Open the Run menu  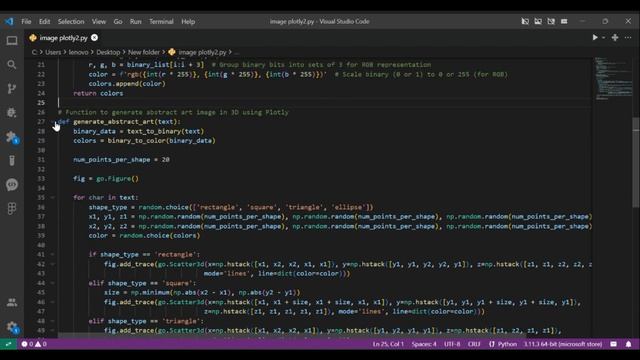(x=136, y=21)
